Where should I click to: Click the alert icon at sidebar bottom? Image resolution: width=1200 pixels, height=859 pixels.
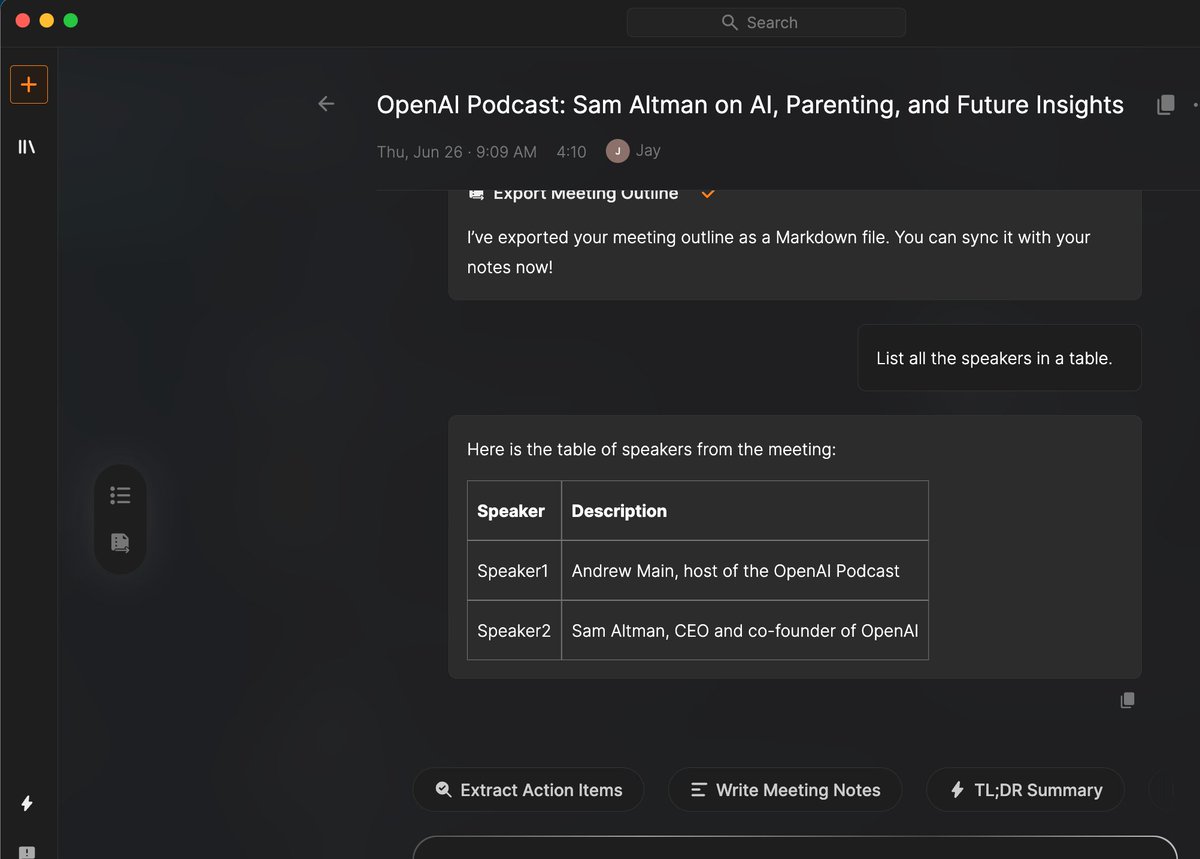(27, 851)
